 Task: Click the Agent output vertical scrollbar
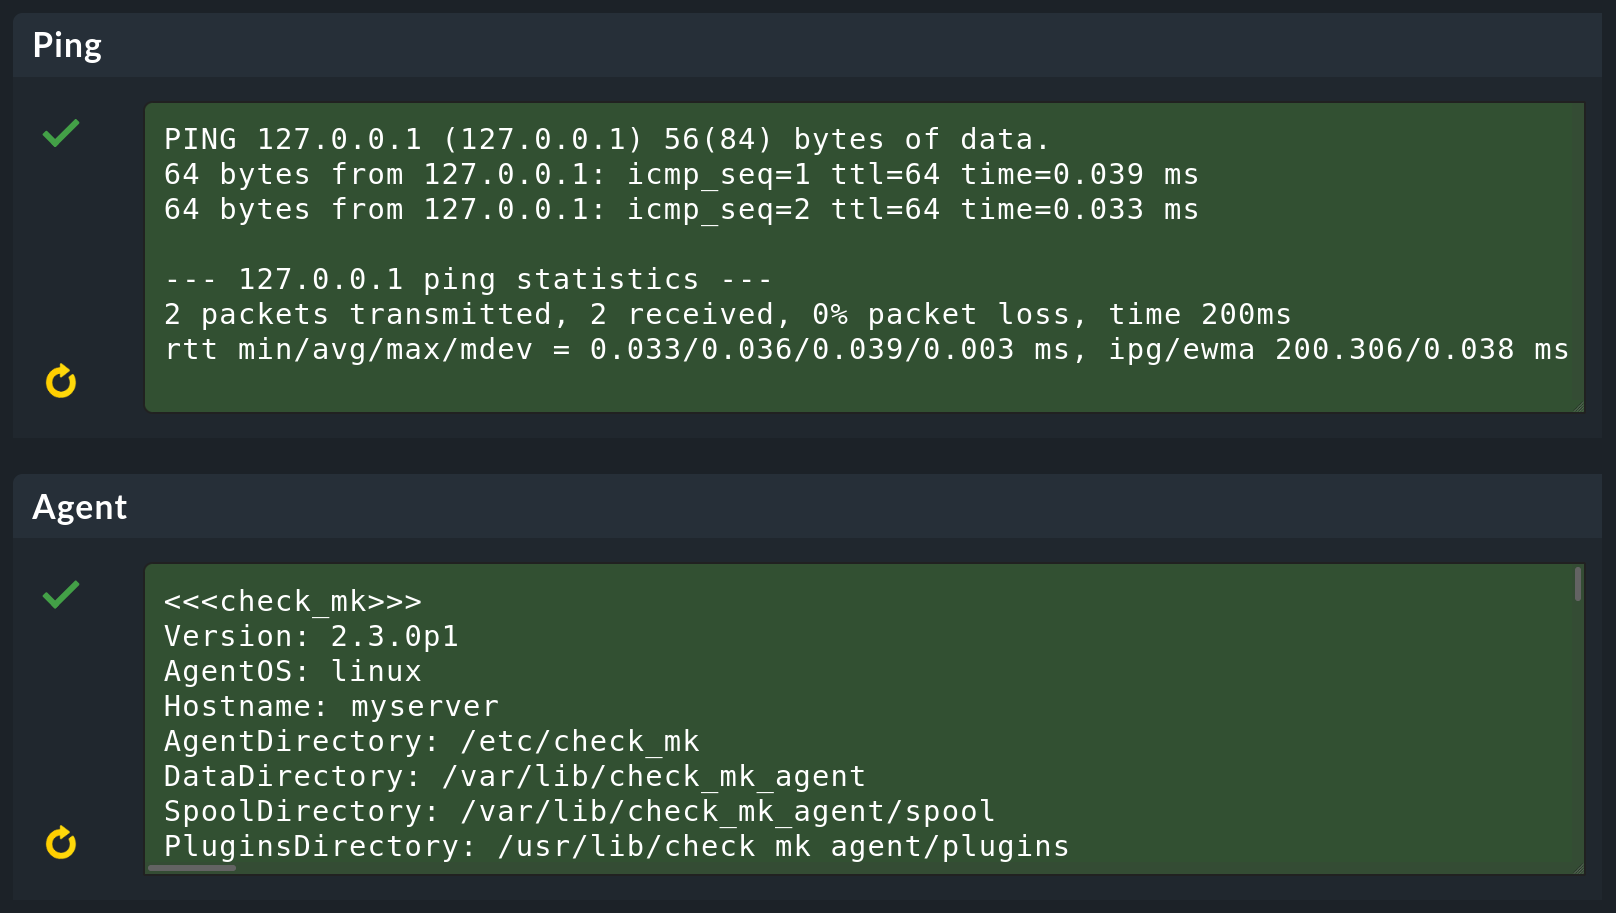pos(1578,584)
